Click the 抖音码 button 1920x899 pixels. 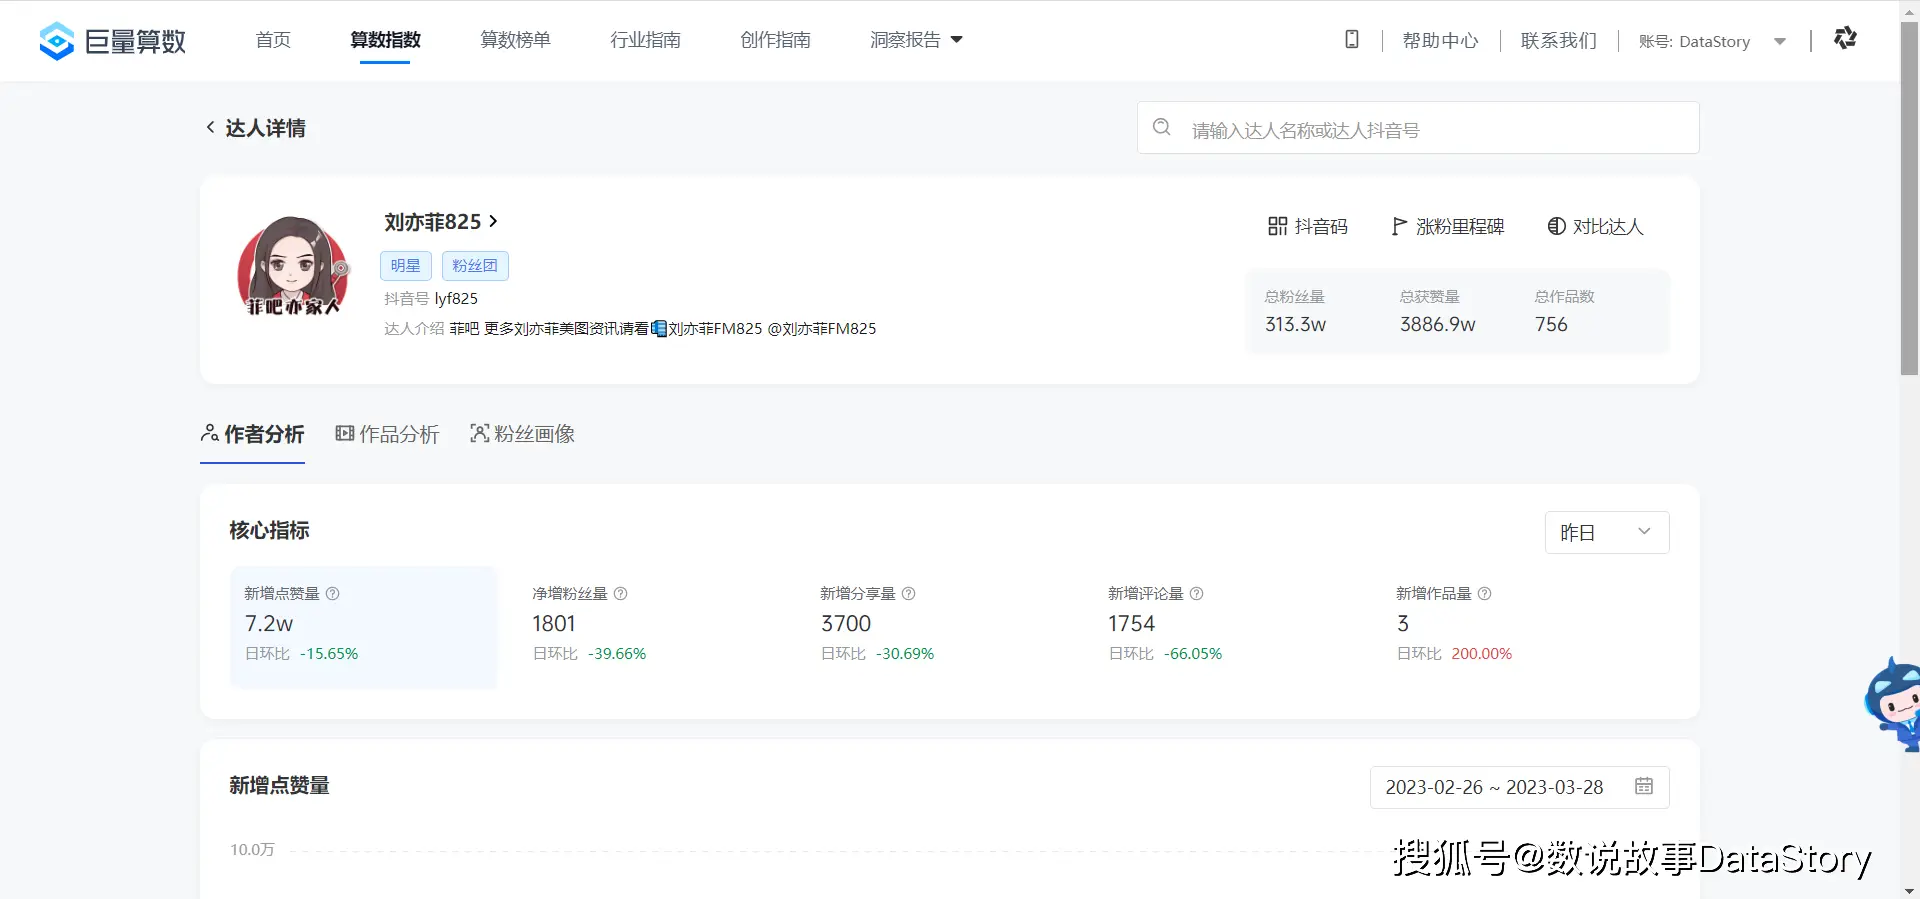click(1307, 226)
